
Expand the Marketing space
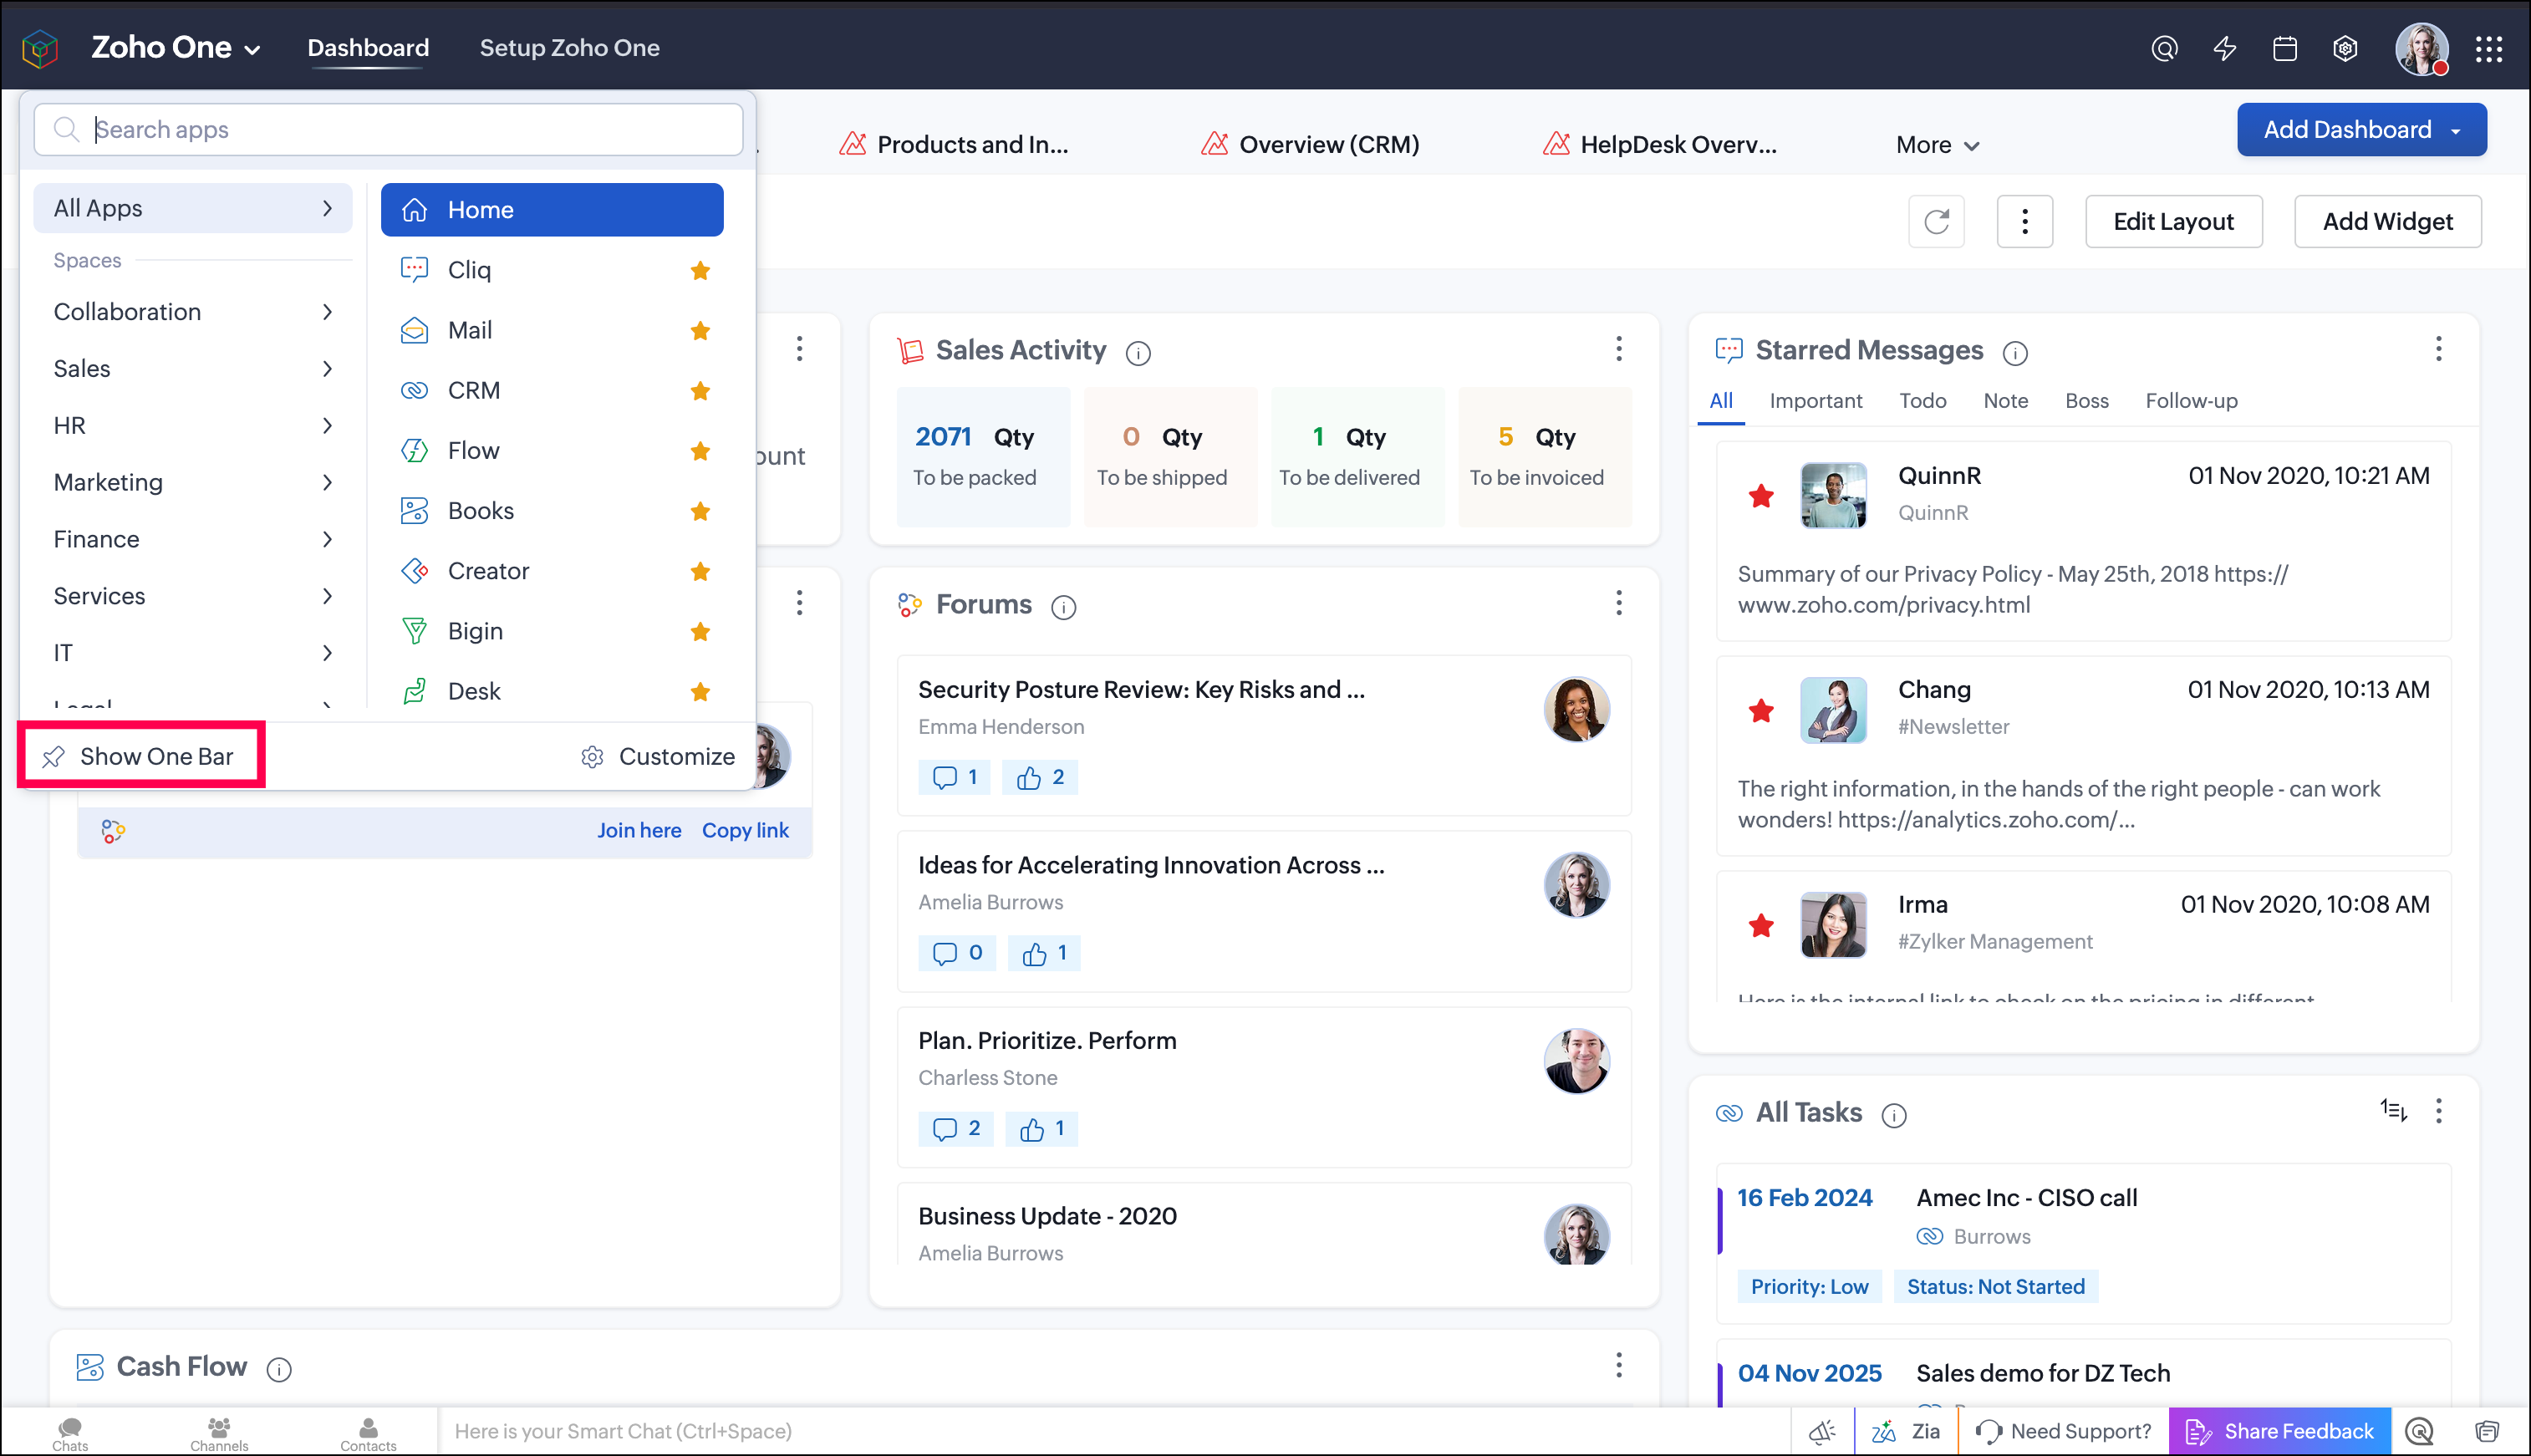(x=193, y=483)
